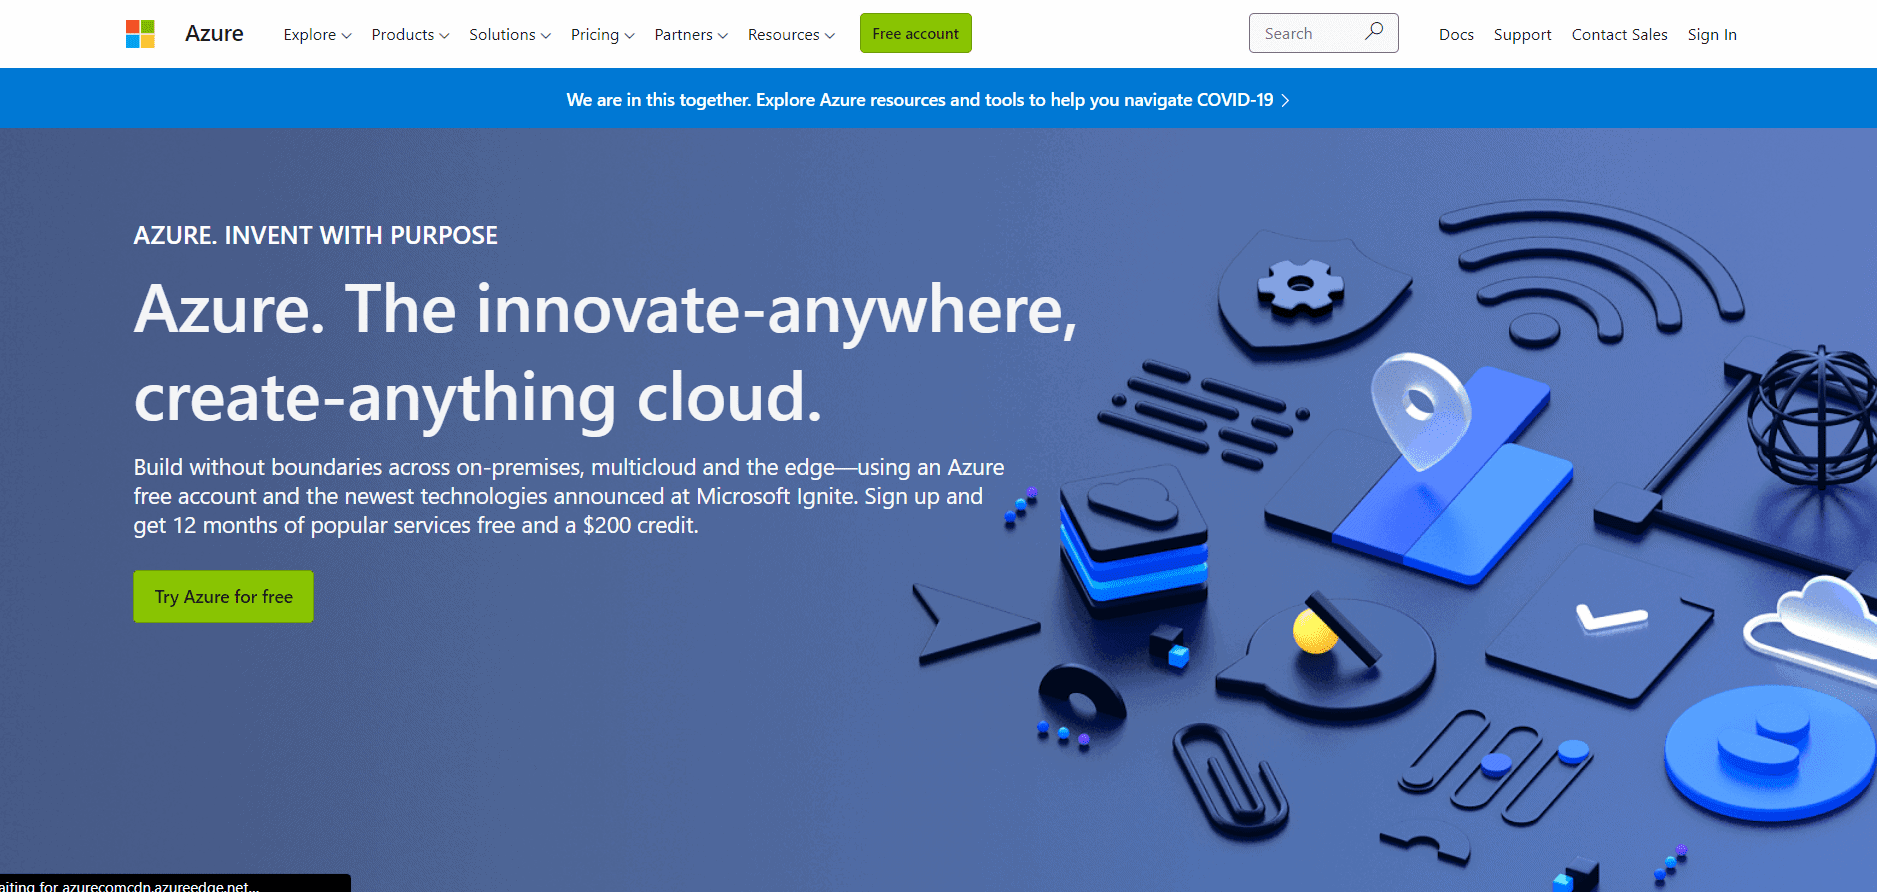Open the Pricing menu
Screen dimensions: 1877x892
(x=602, y=35)
